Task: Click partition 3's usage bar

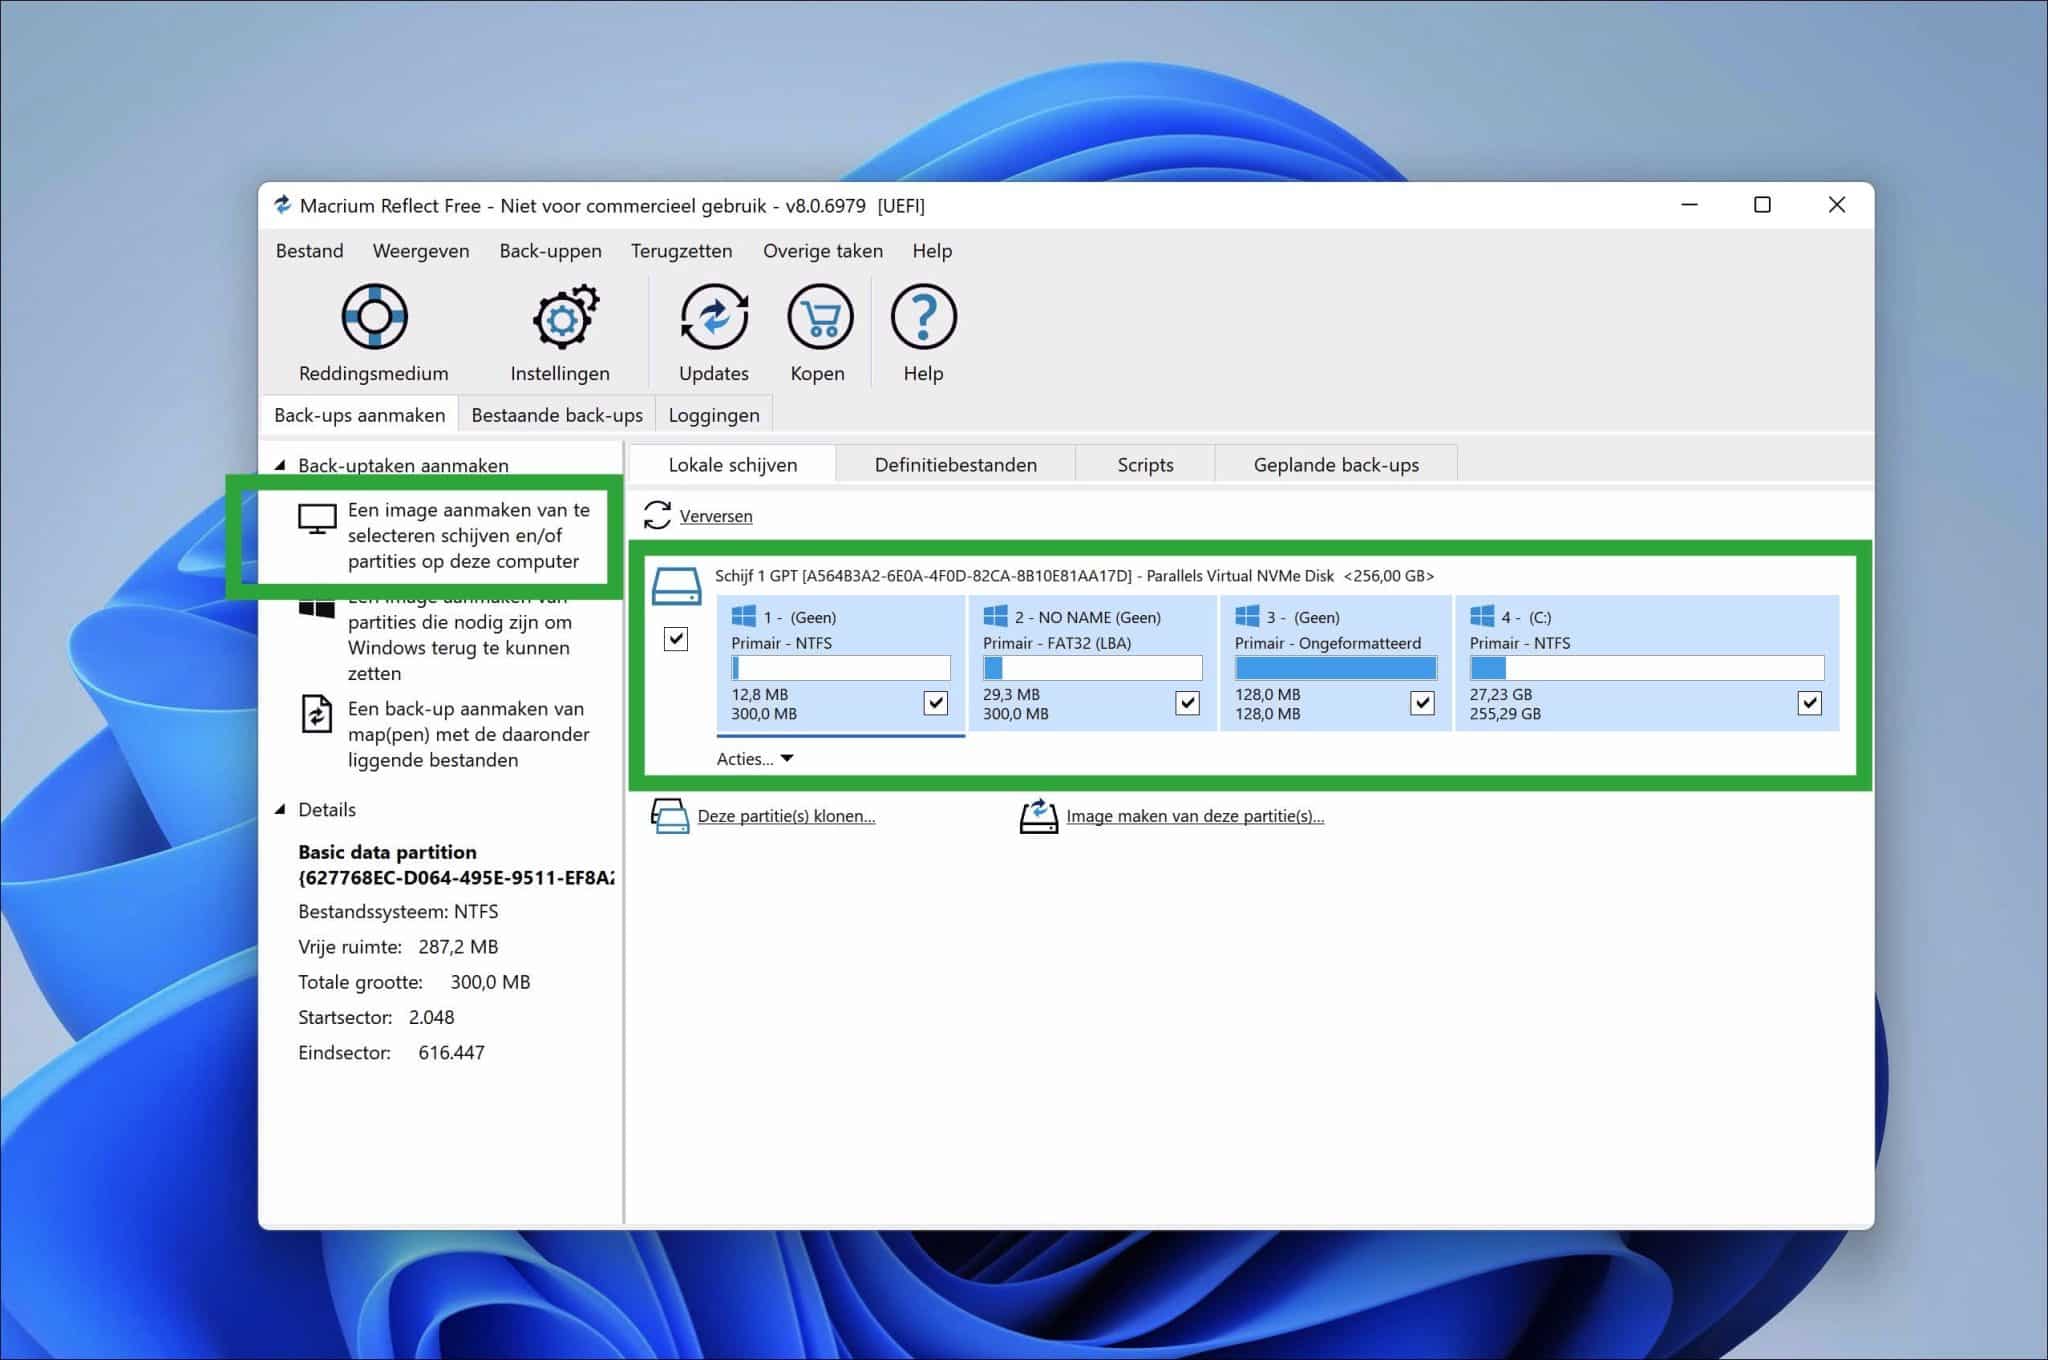Action: click(1335, 668)
